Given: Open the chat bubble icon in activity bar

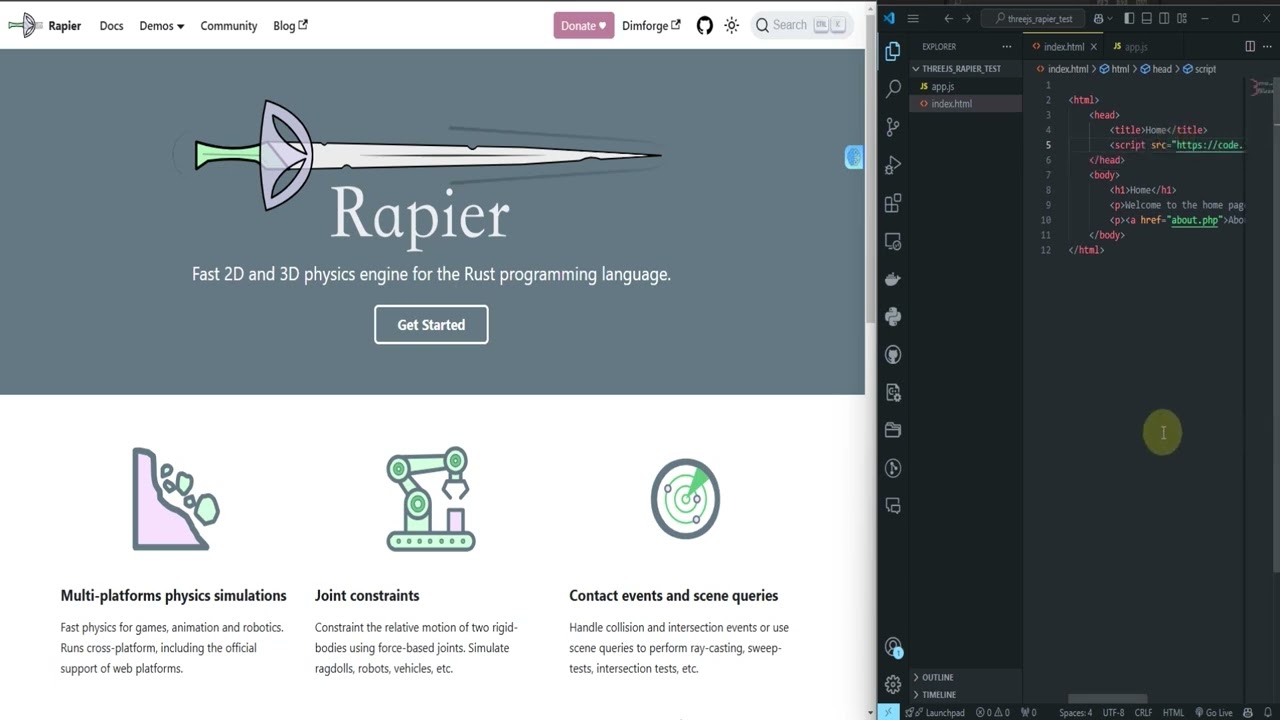Looking at the screenshot, I should tap(893, 506).
